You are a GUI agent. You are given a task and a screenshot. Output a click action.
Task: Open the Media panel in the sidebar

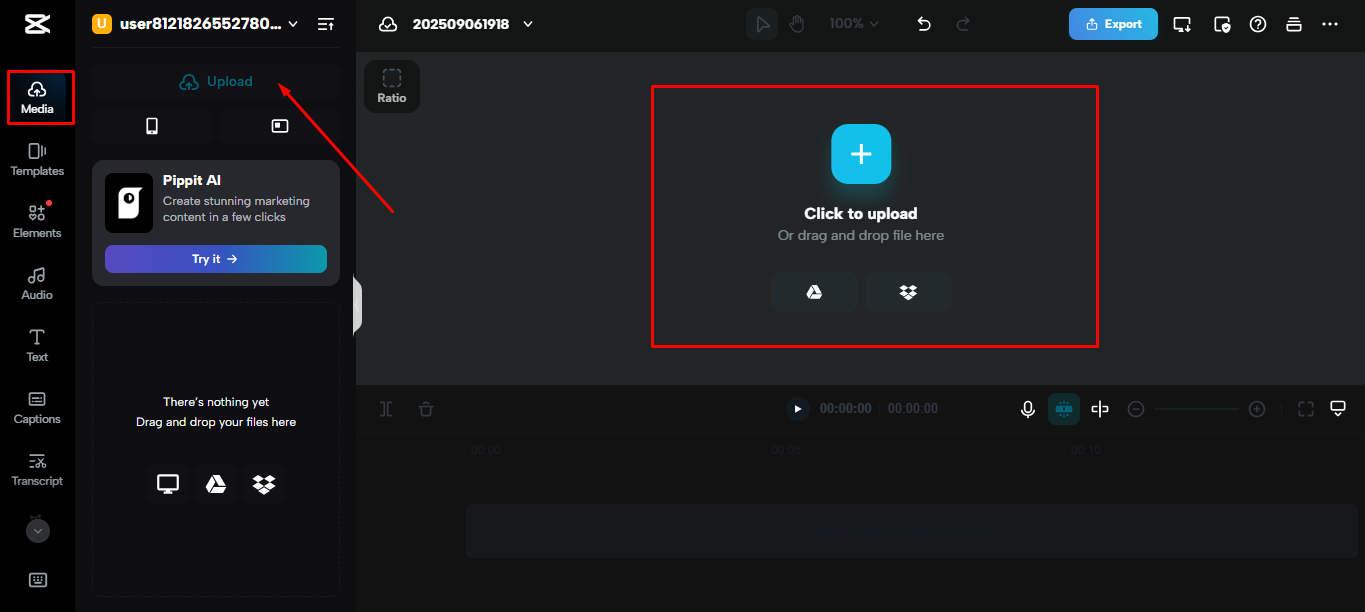[x=37, y=97]
